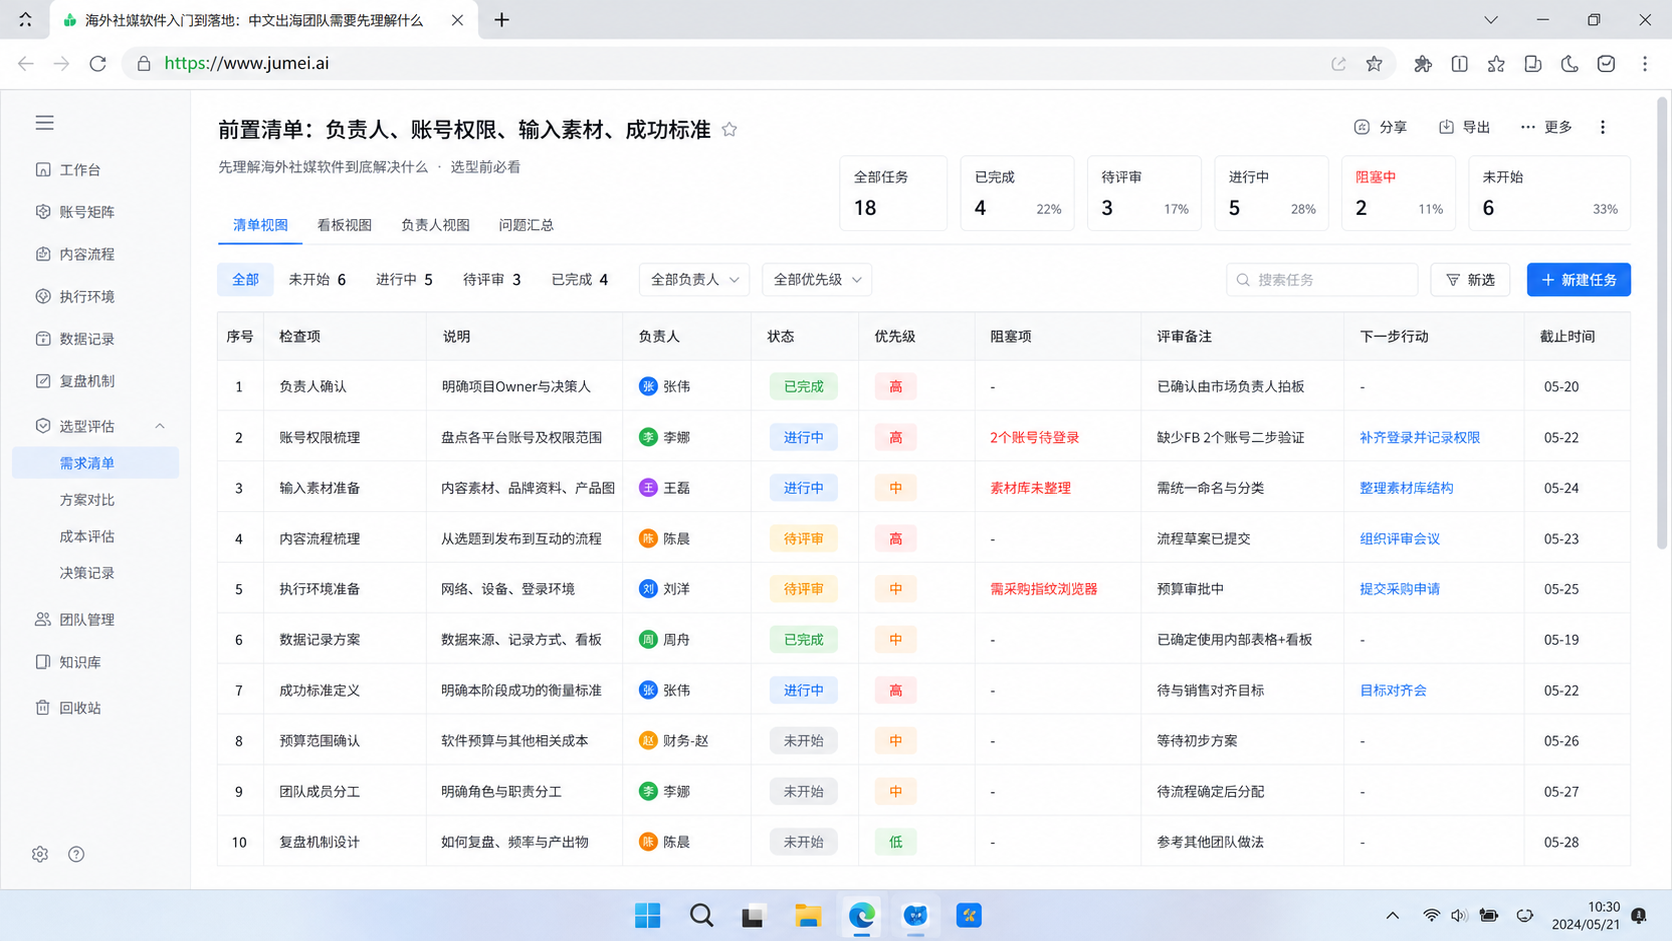Open taskbar Search
Image resolution: width=1672 pixels, height=941 pixels.
(x=702, y=915)
